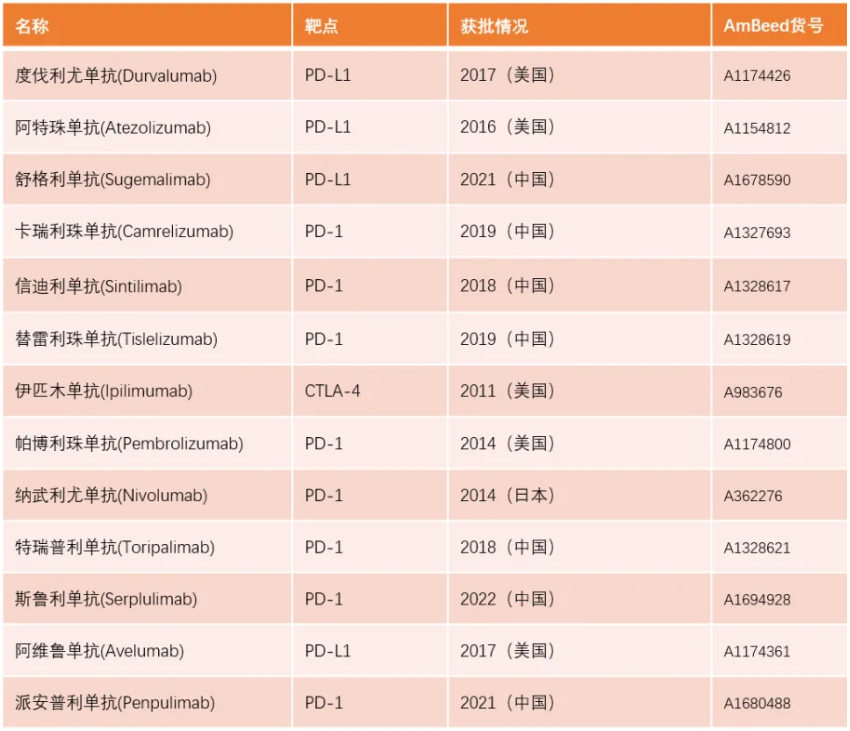Click the 名称 column header
Image resolution: width=850 pixels, height=731 pixels.
click(x=32, y=25)
